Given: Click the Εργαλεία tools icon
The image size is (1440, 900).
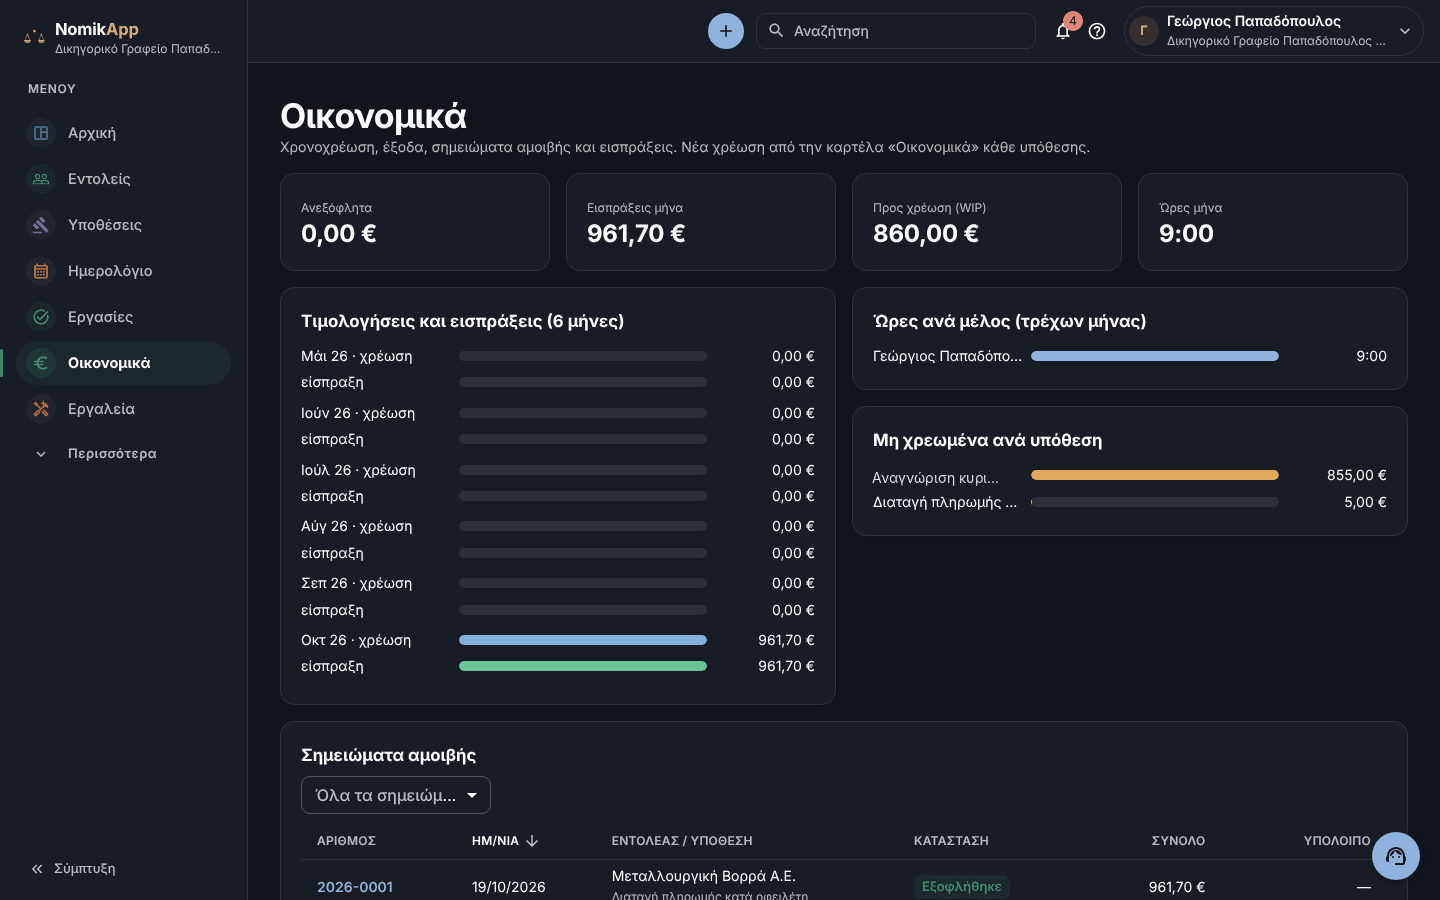Looking at the screenshot, I should 41,409.
